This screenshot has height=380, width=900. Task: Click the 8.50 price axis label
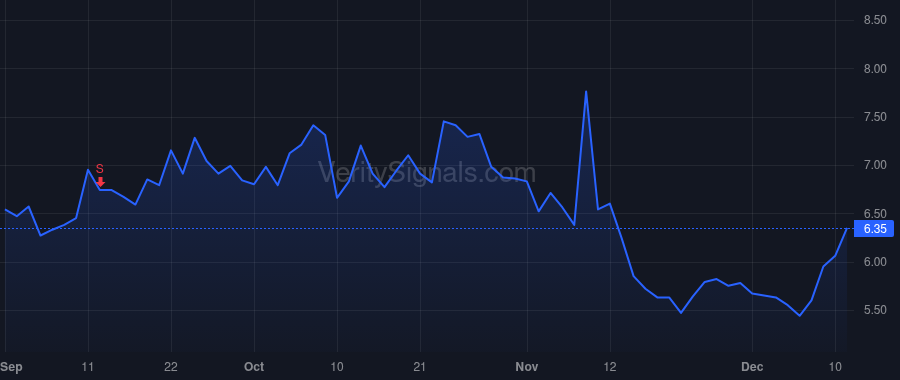point(875,20)
